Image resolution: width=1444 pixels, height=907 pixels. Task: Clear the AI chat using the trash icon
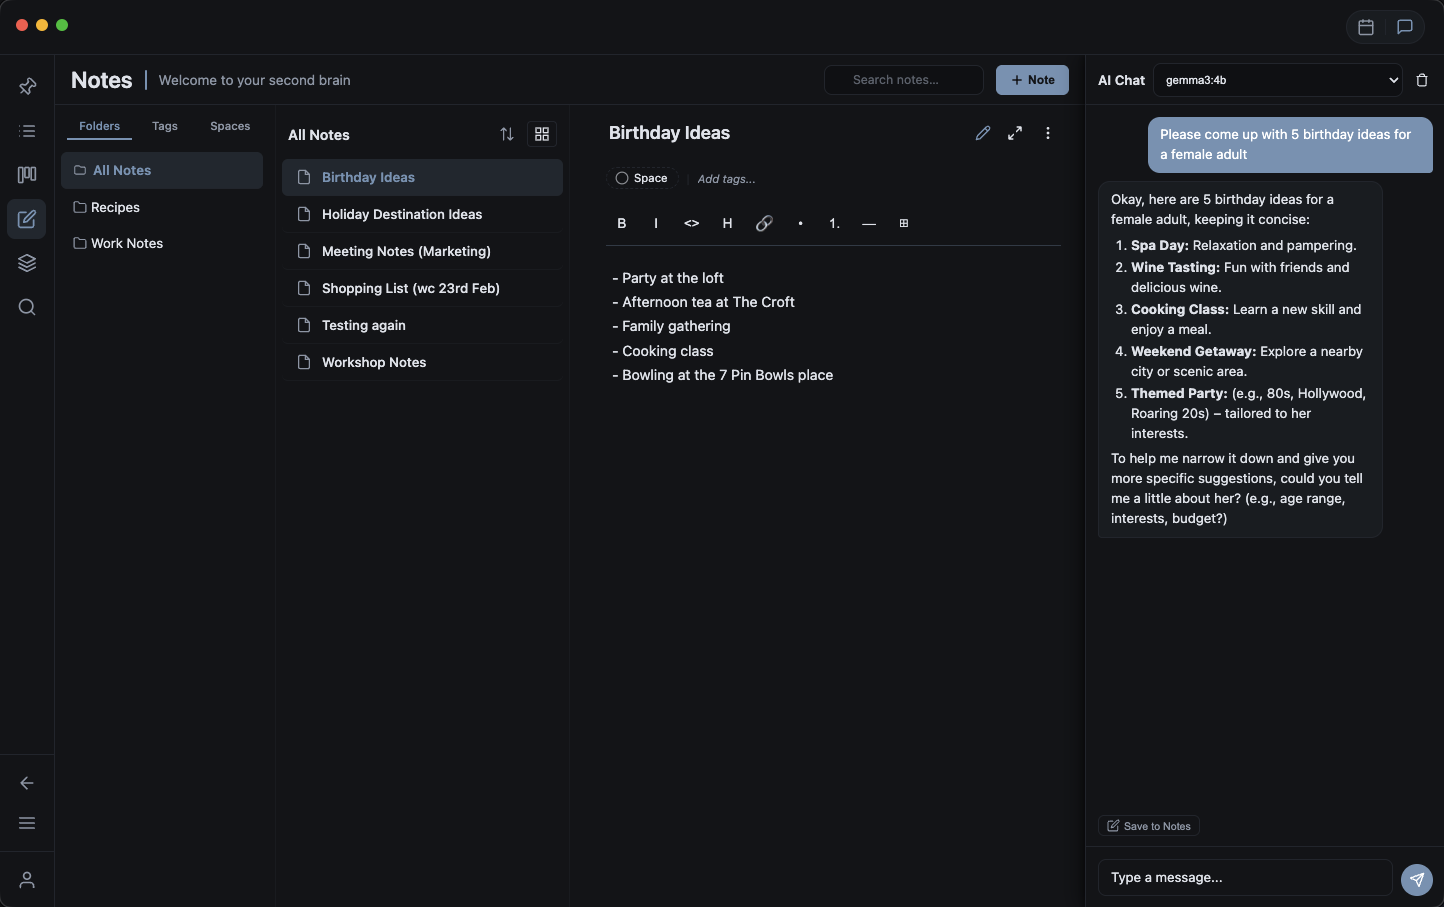1422,80
